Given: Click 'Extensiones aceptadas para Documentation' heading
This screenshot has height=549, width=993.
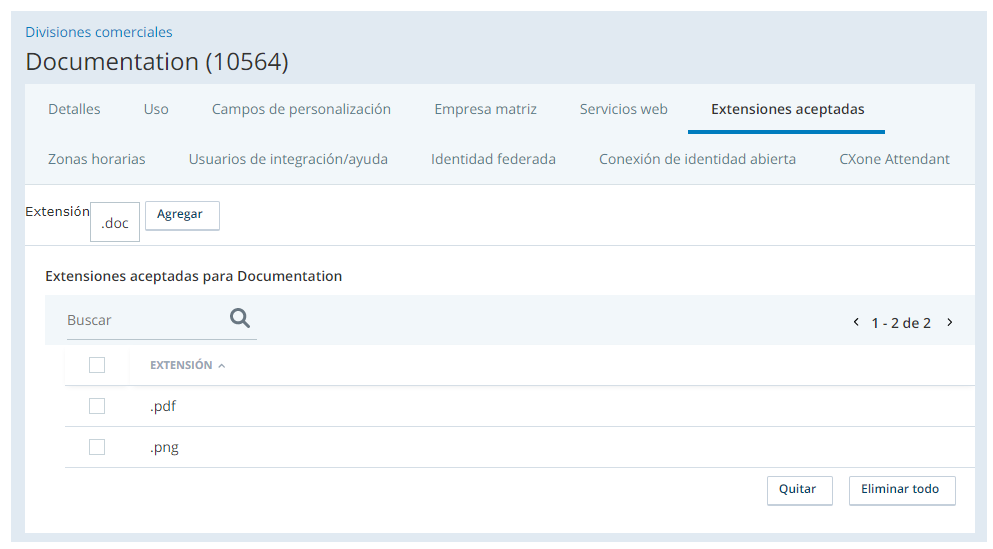Looking at the screenshot, I should click(x=193, y=276).
